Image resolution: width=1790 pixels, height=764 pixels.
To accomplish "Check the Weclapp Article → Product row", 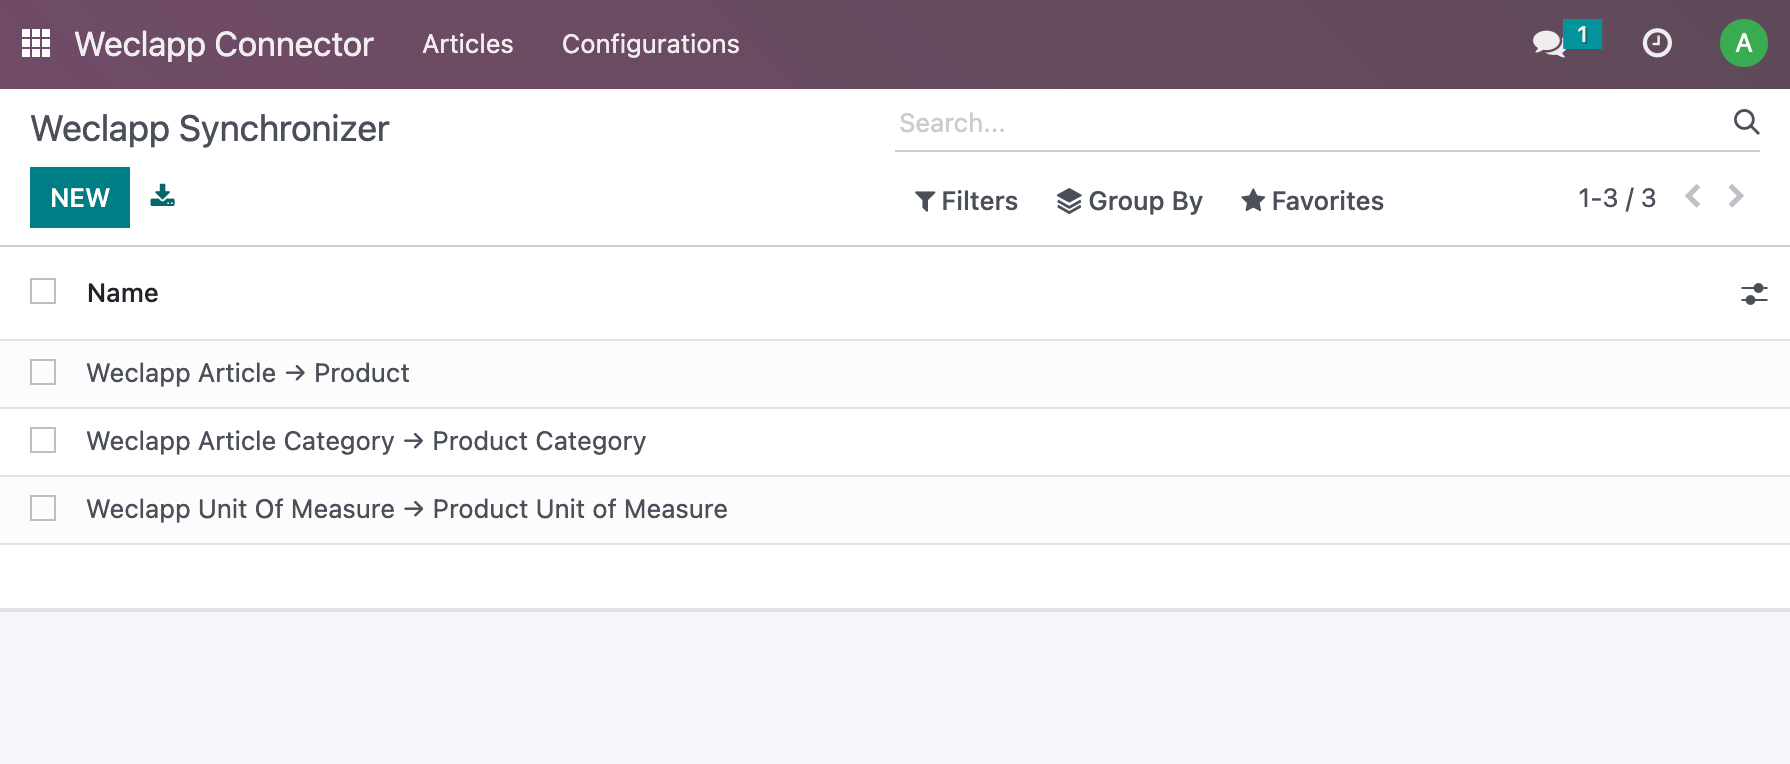I will pyautogui.click(x=43, y=372).
